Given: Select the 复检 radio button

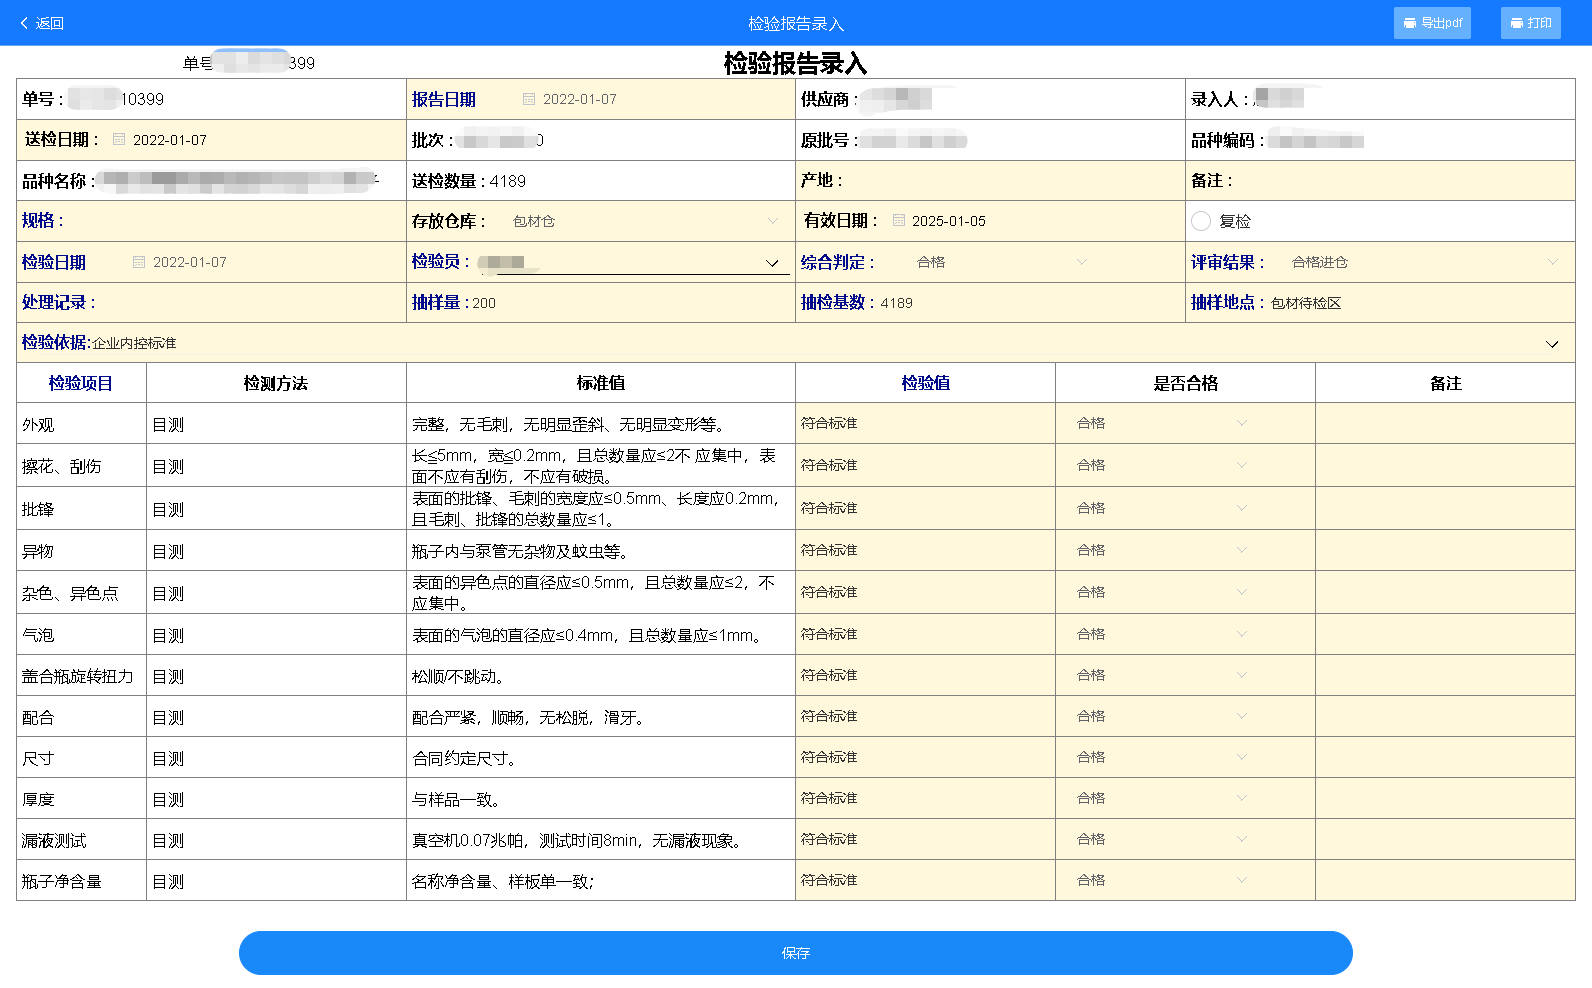Looking at the screenshot, I should point(1201,221).
